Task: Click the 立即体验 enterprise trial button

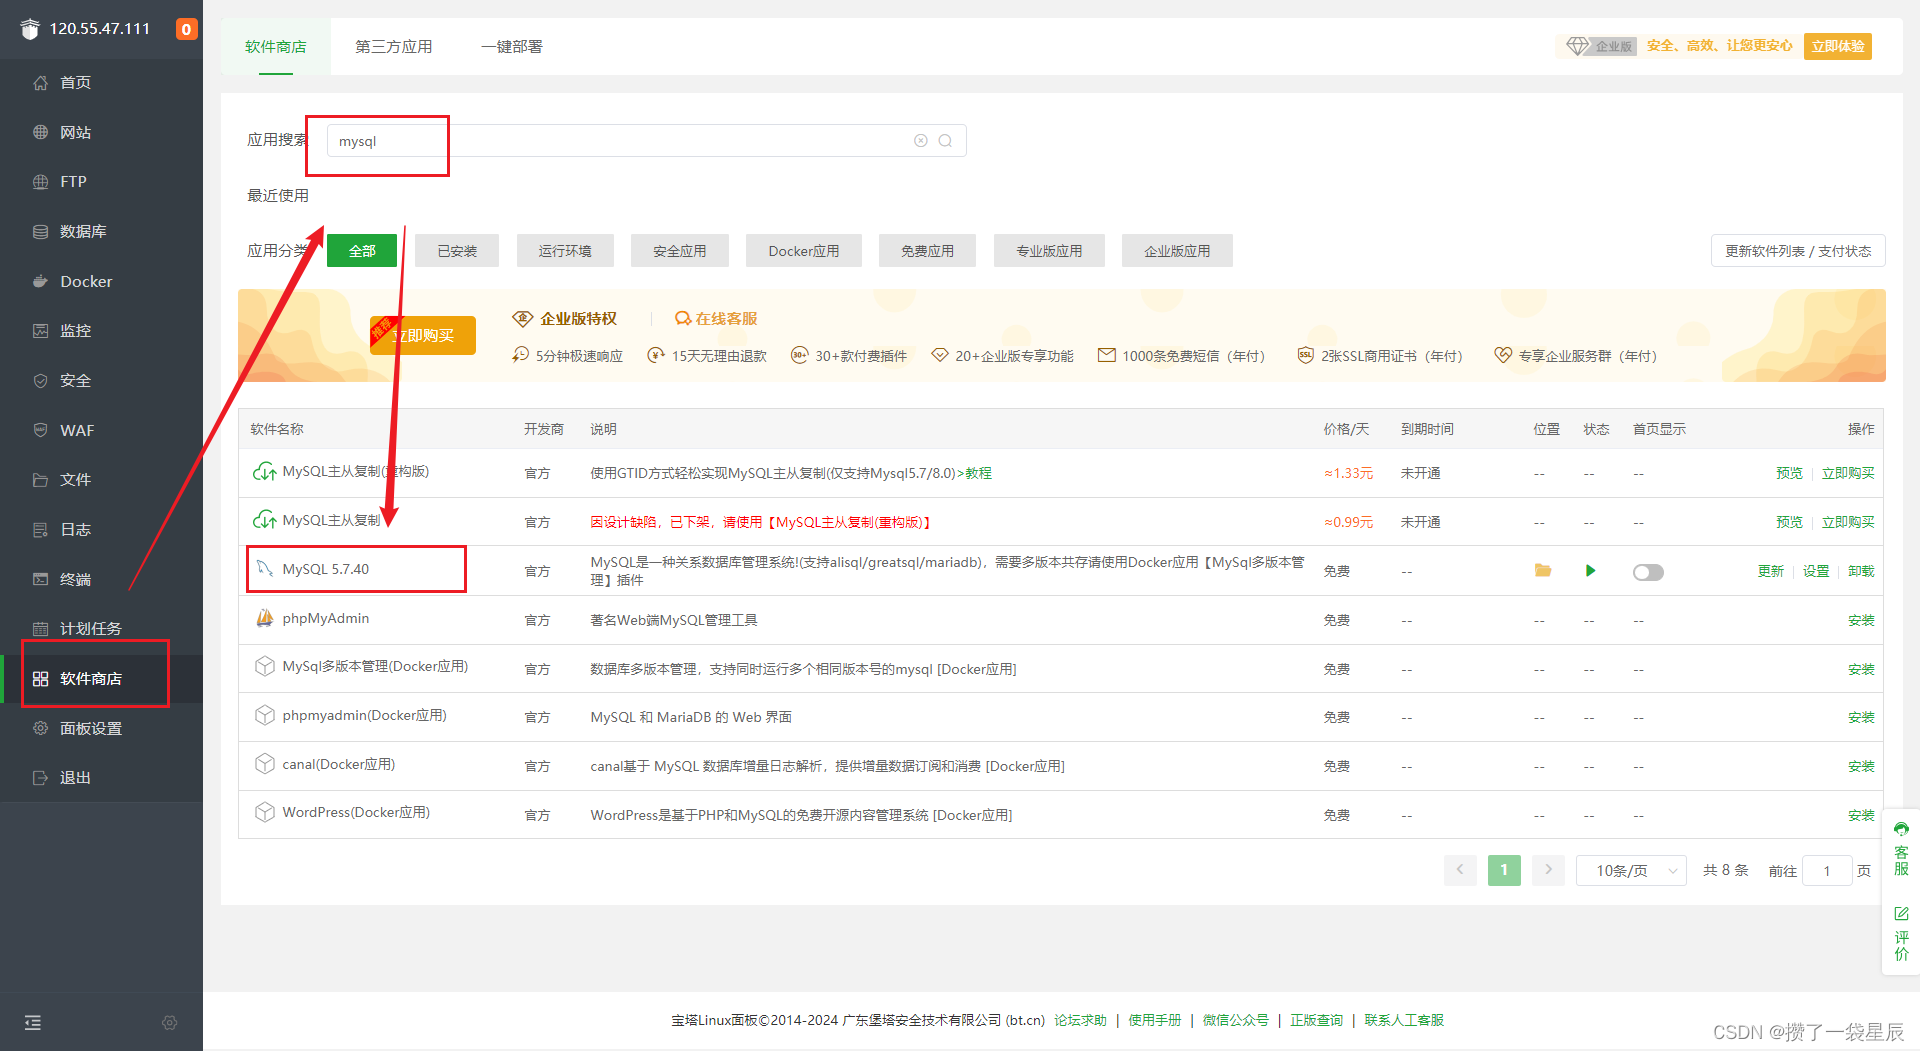Action: pyautogui.click(x=1838, y=46)
